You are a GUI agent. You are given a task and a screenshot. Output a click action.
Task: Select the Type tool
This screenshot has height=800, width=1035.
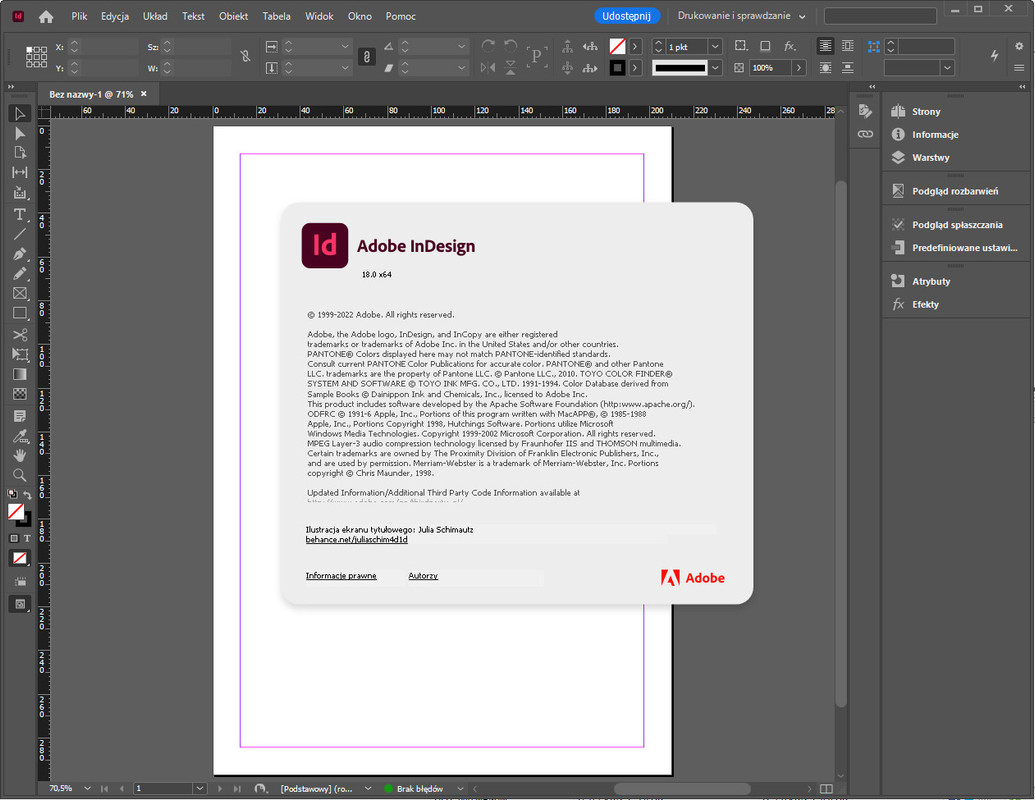tap(20, 215)
